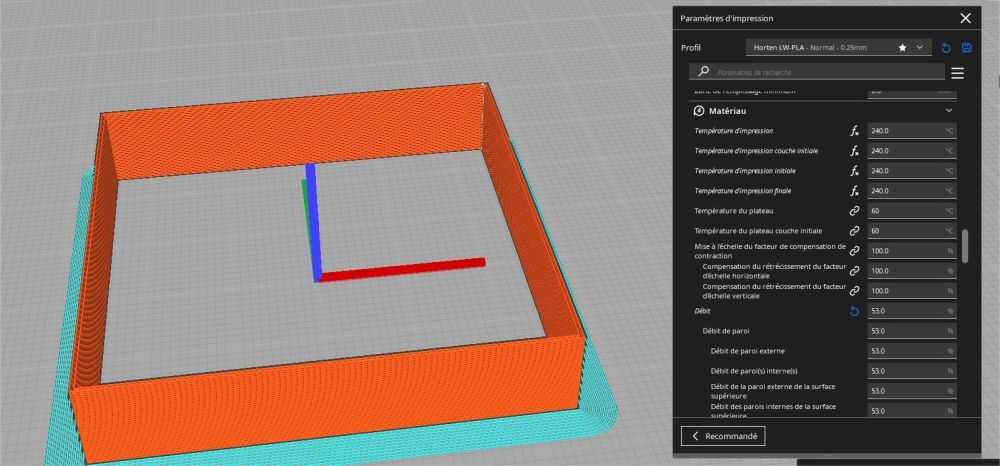Click fx icon for Température d'impression

(x=855, y=131)
